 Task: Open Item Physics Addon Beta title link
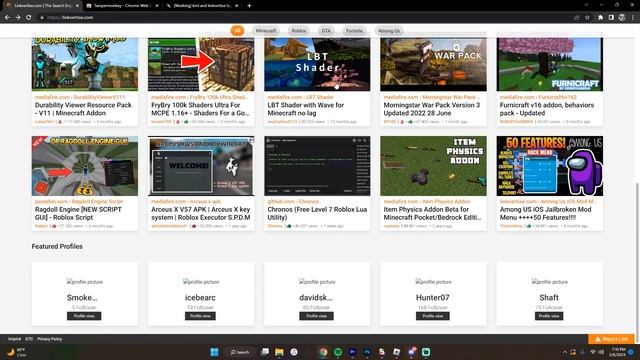pyautogui.click(x=432, y=213)
